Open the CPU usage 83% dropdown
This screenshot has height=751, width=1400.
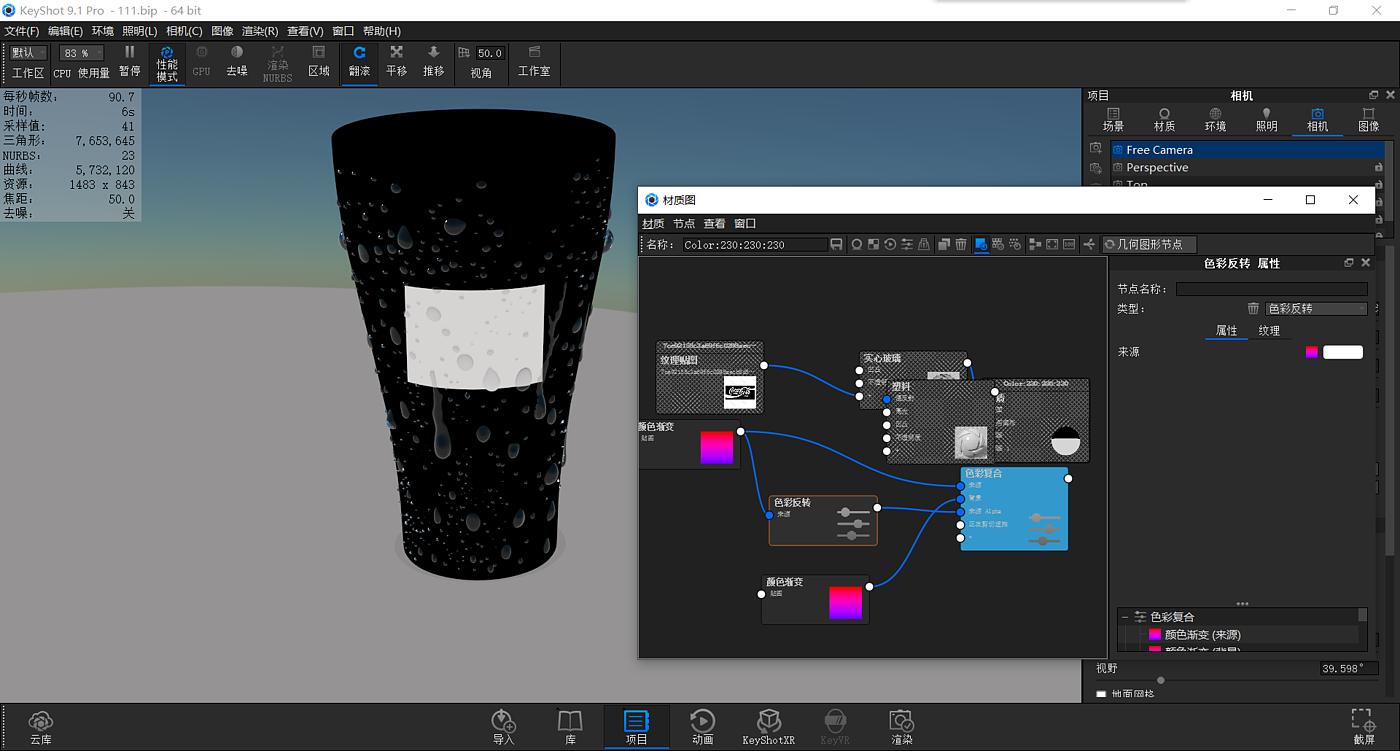81,53
